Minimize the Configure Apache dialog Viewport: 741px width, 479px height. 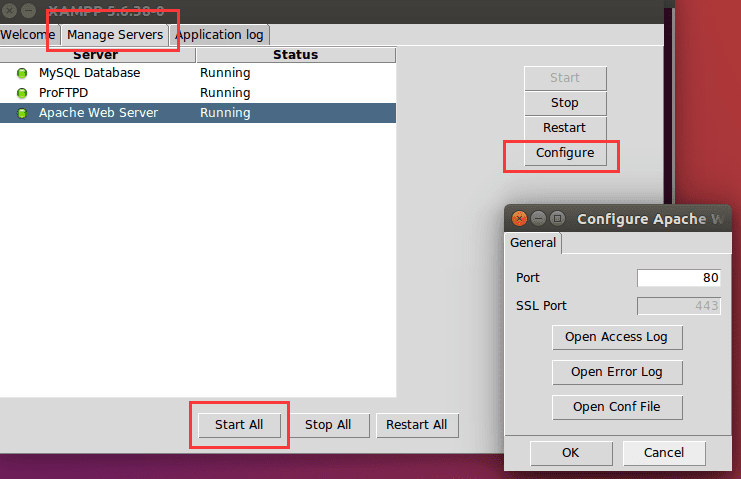point(538,218)
